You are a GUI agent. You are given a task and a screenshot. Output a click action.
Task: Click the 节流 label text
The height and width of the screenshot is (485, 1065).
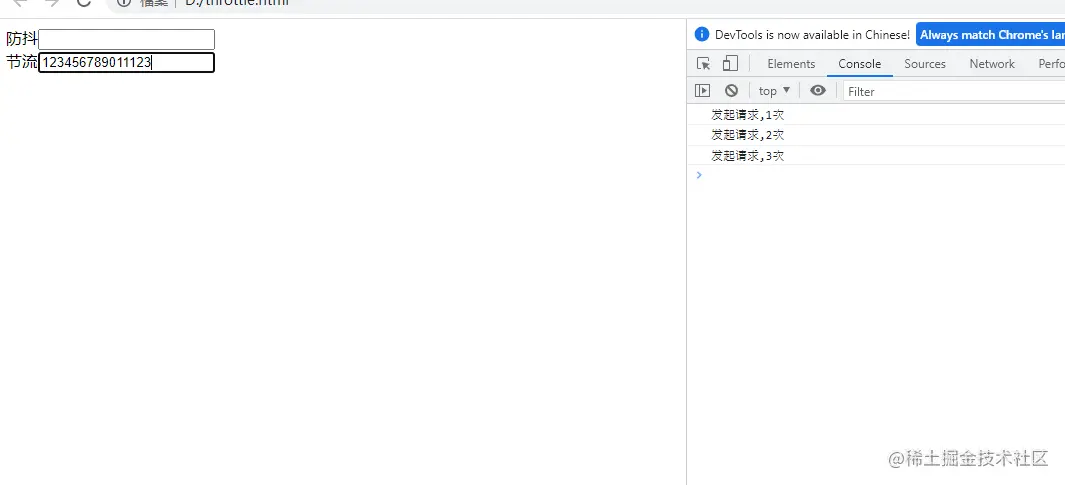(22, 62)
